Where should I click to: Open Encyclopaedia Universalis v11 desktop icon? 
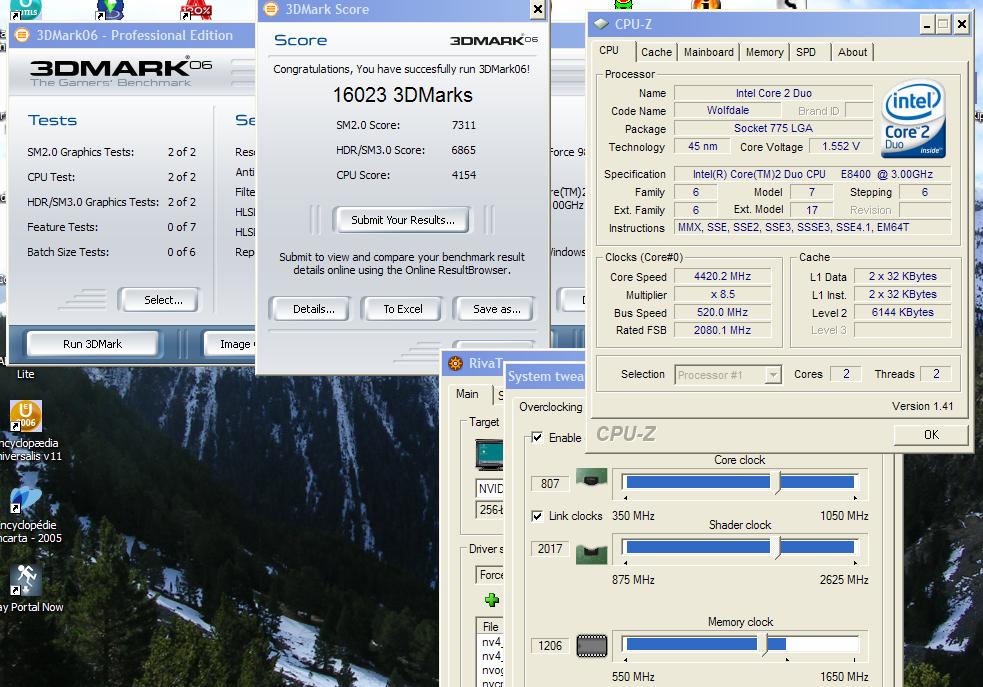tap(26, 416)
